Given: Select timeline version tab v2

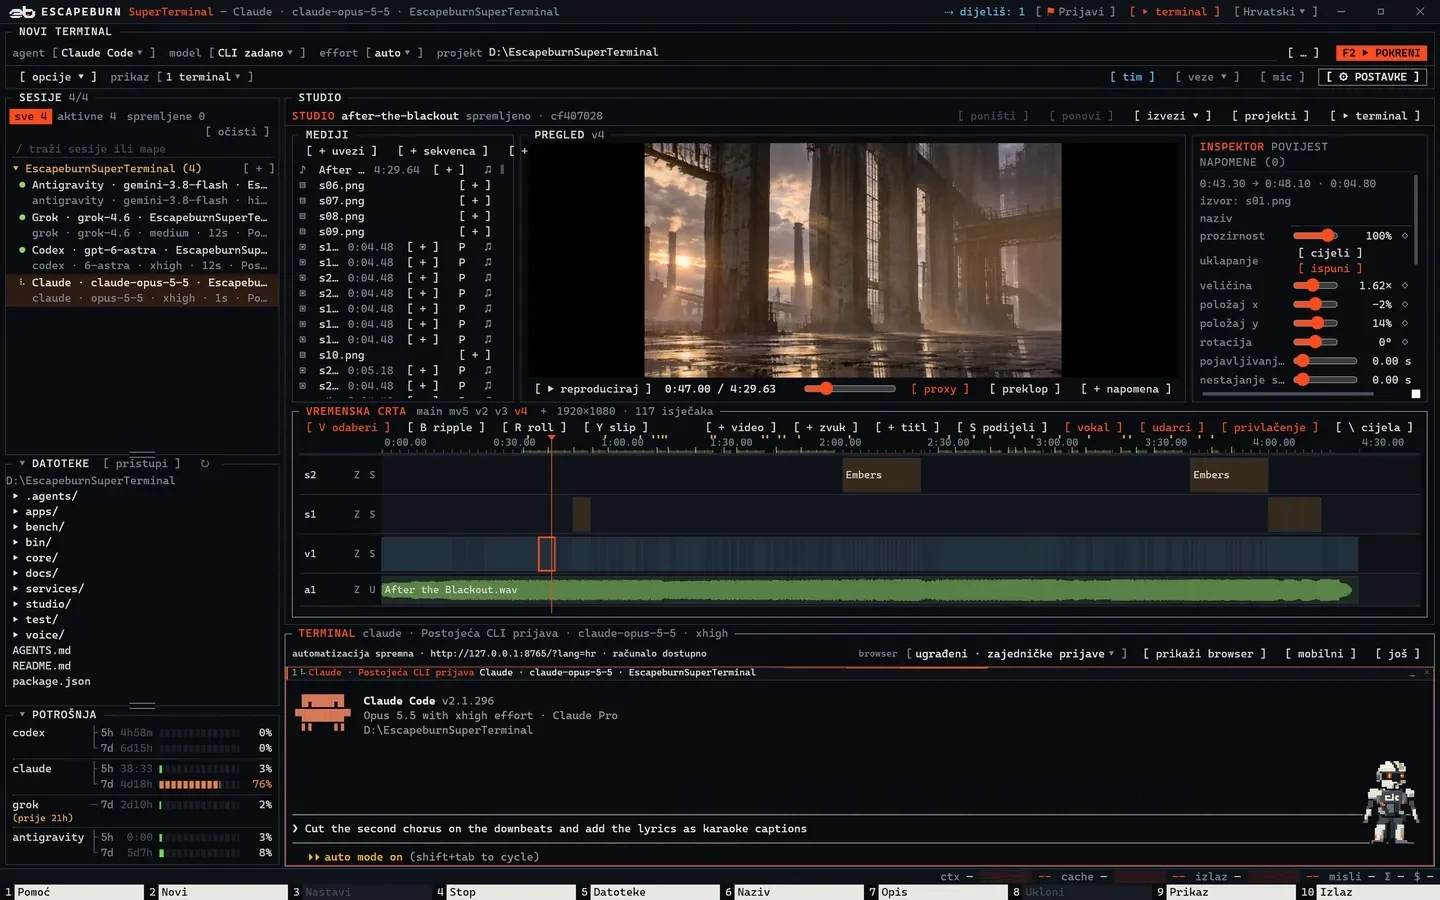Looking at the screenshot, I should (x=482, y=411).
